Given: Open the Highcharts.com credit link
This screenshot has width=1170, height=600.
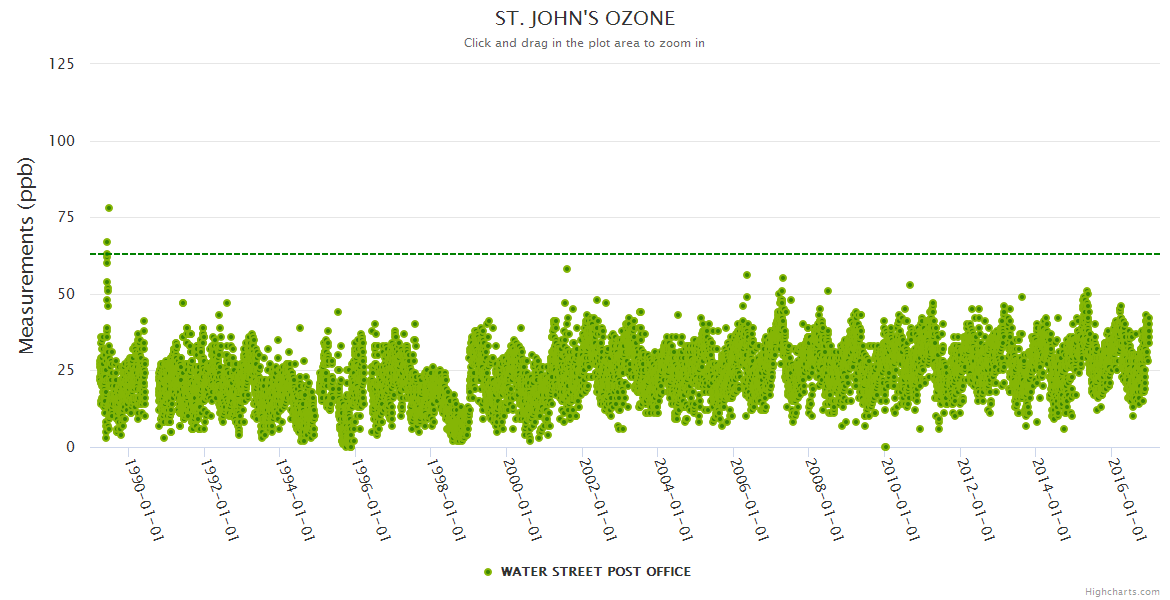Looking at the screenshot, I should click(x=1122, y=592).
